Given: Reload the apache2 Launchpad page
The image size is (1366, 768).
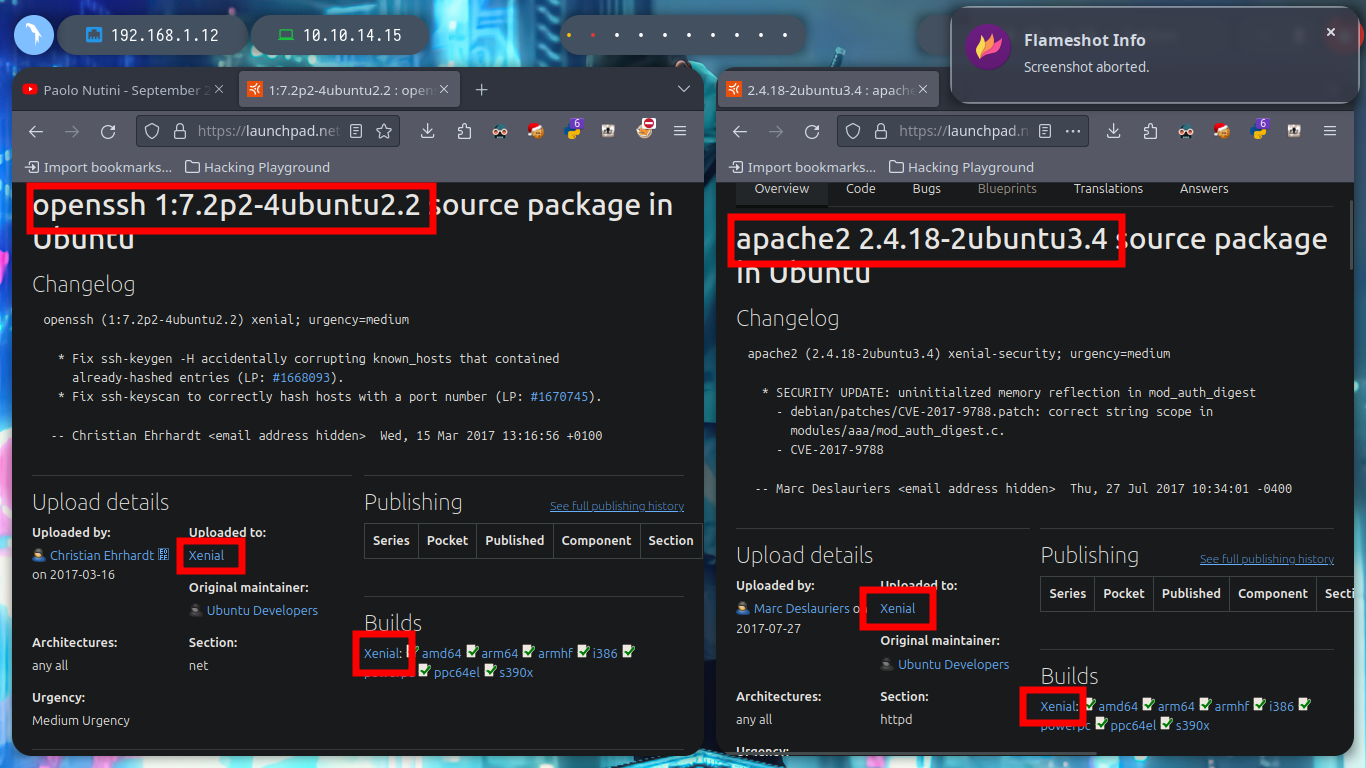Looking at the screenshot, I should pyautogui.click(x=812, y=131).
